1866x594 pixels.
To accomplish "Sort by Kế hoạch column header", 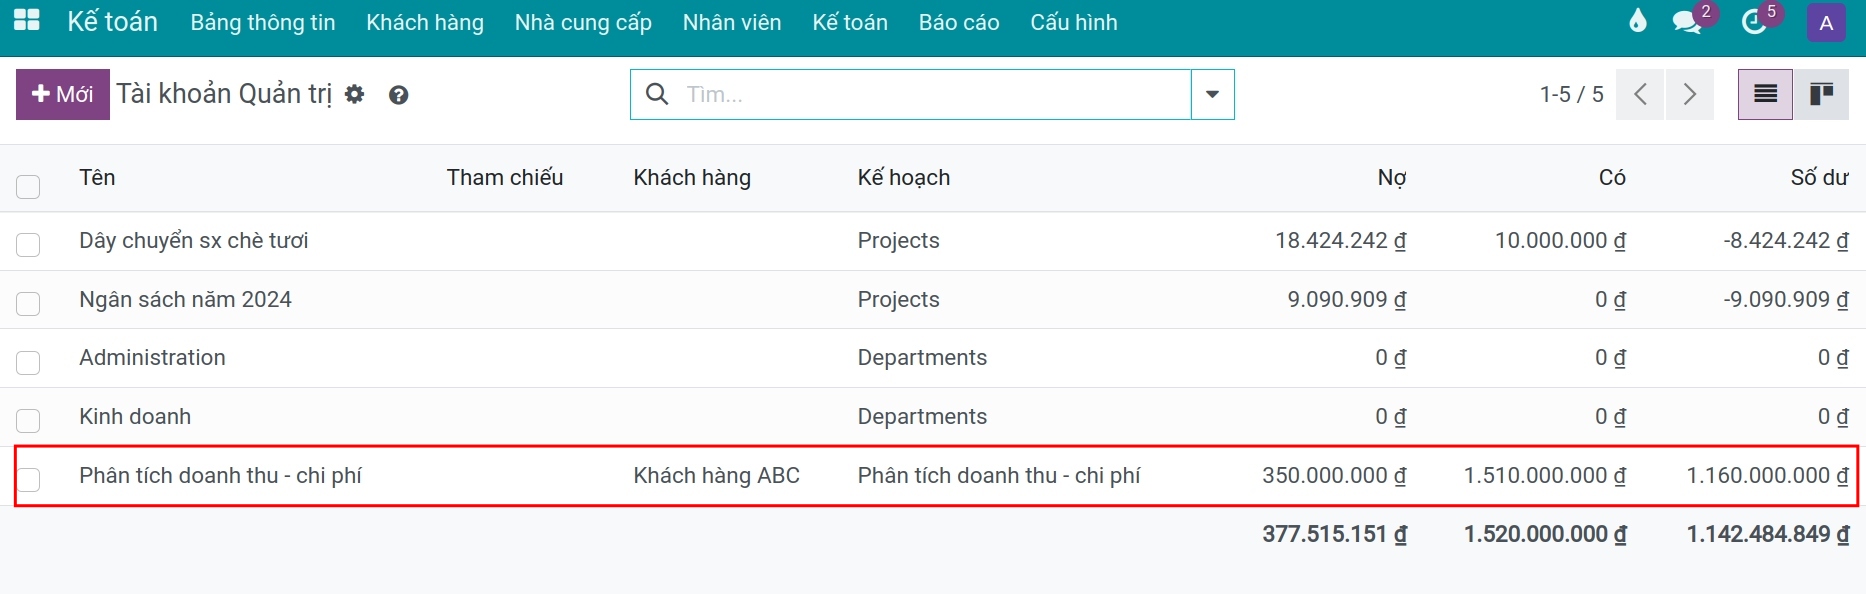I will 904,178.
